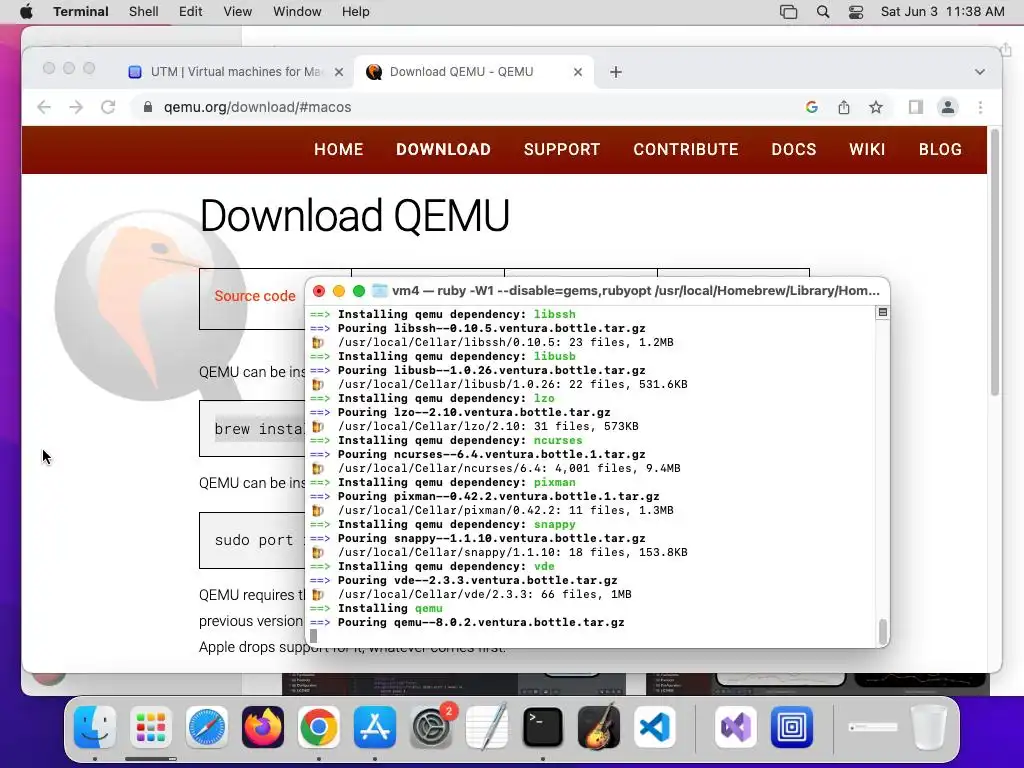Viewport: 1024px width, 768px height.
Task: Open the DOCS nav link
Action: [x=793, y=150]
